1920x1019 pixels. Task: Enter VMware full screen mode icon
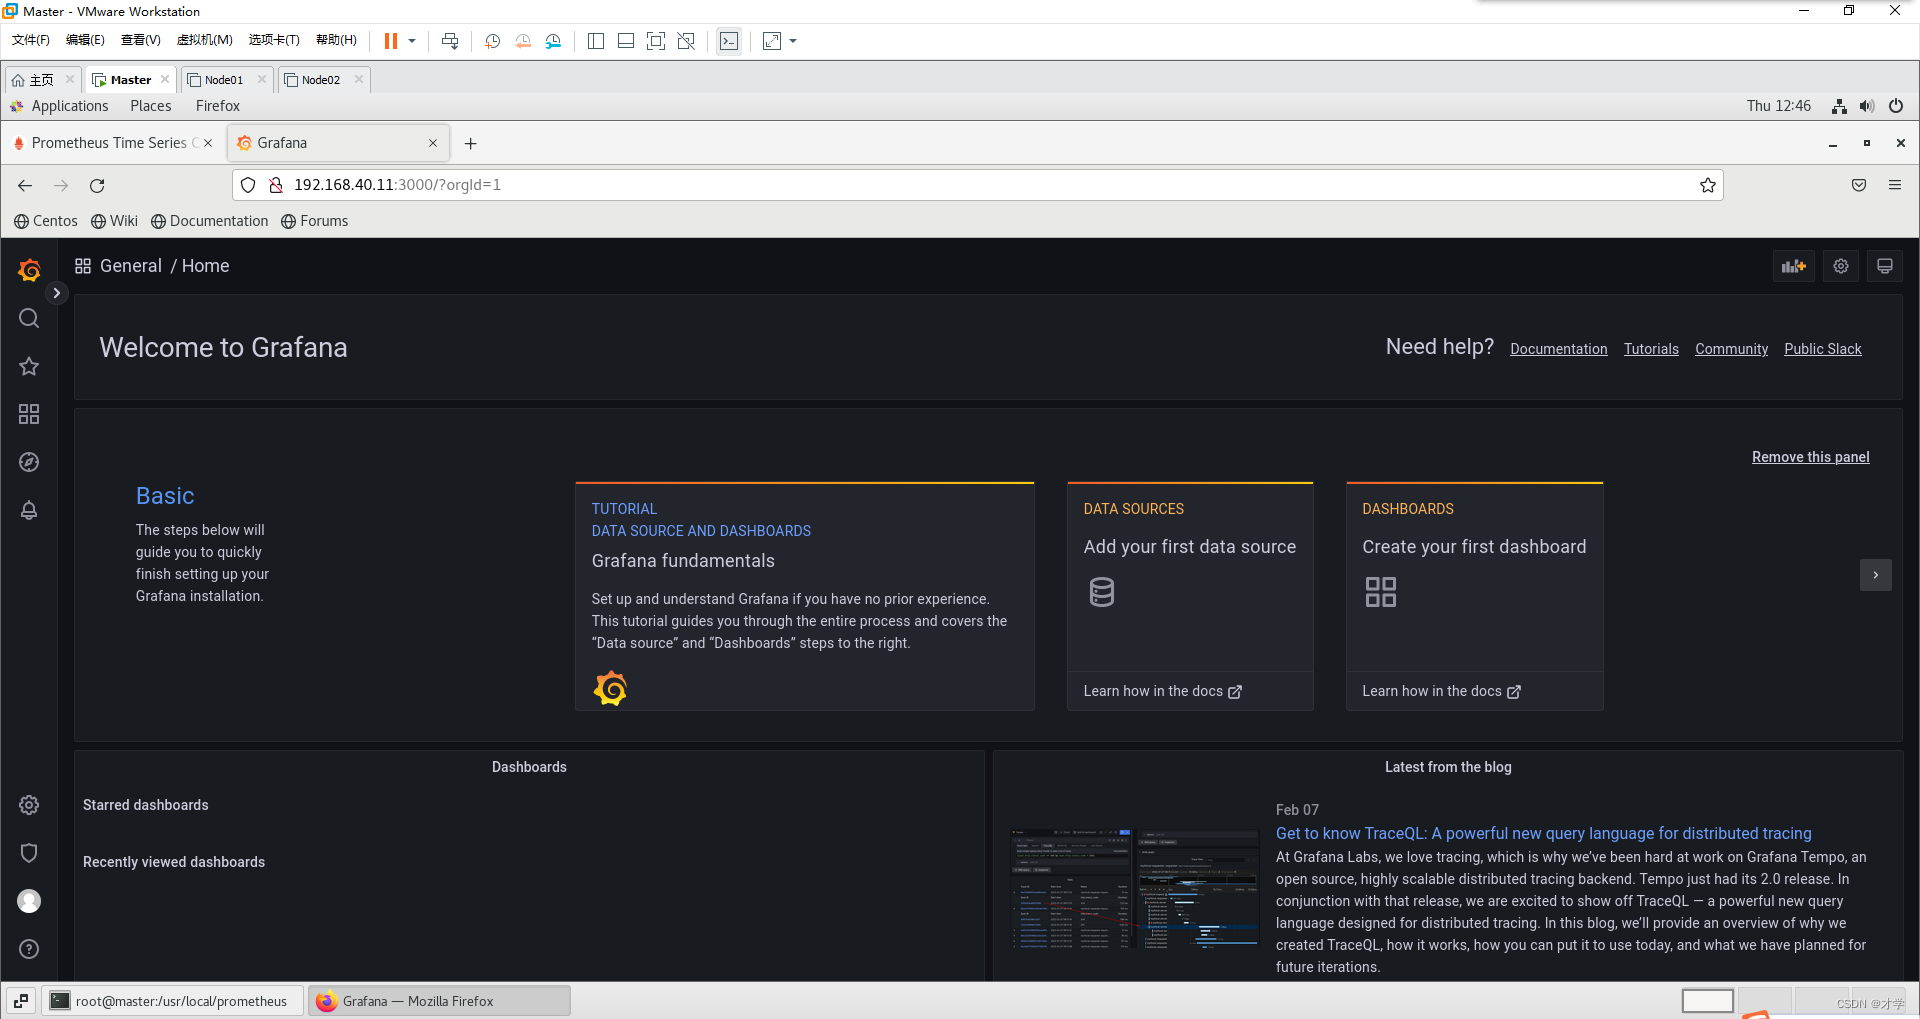pyautogui.click(x=656, y=41)
